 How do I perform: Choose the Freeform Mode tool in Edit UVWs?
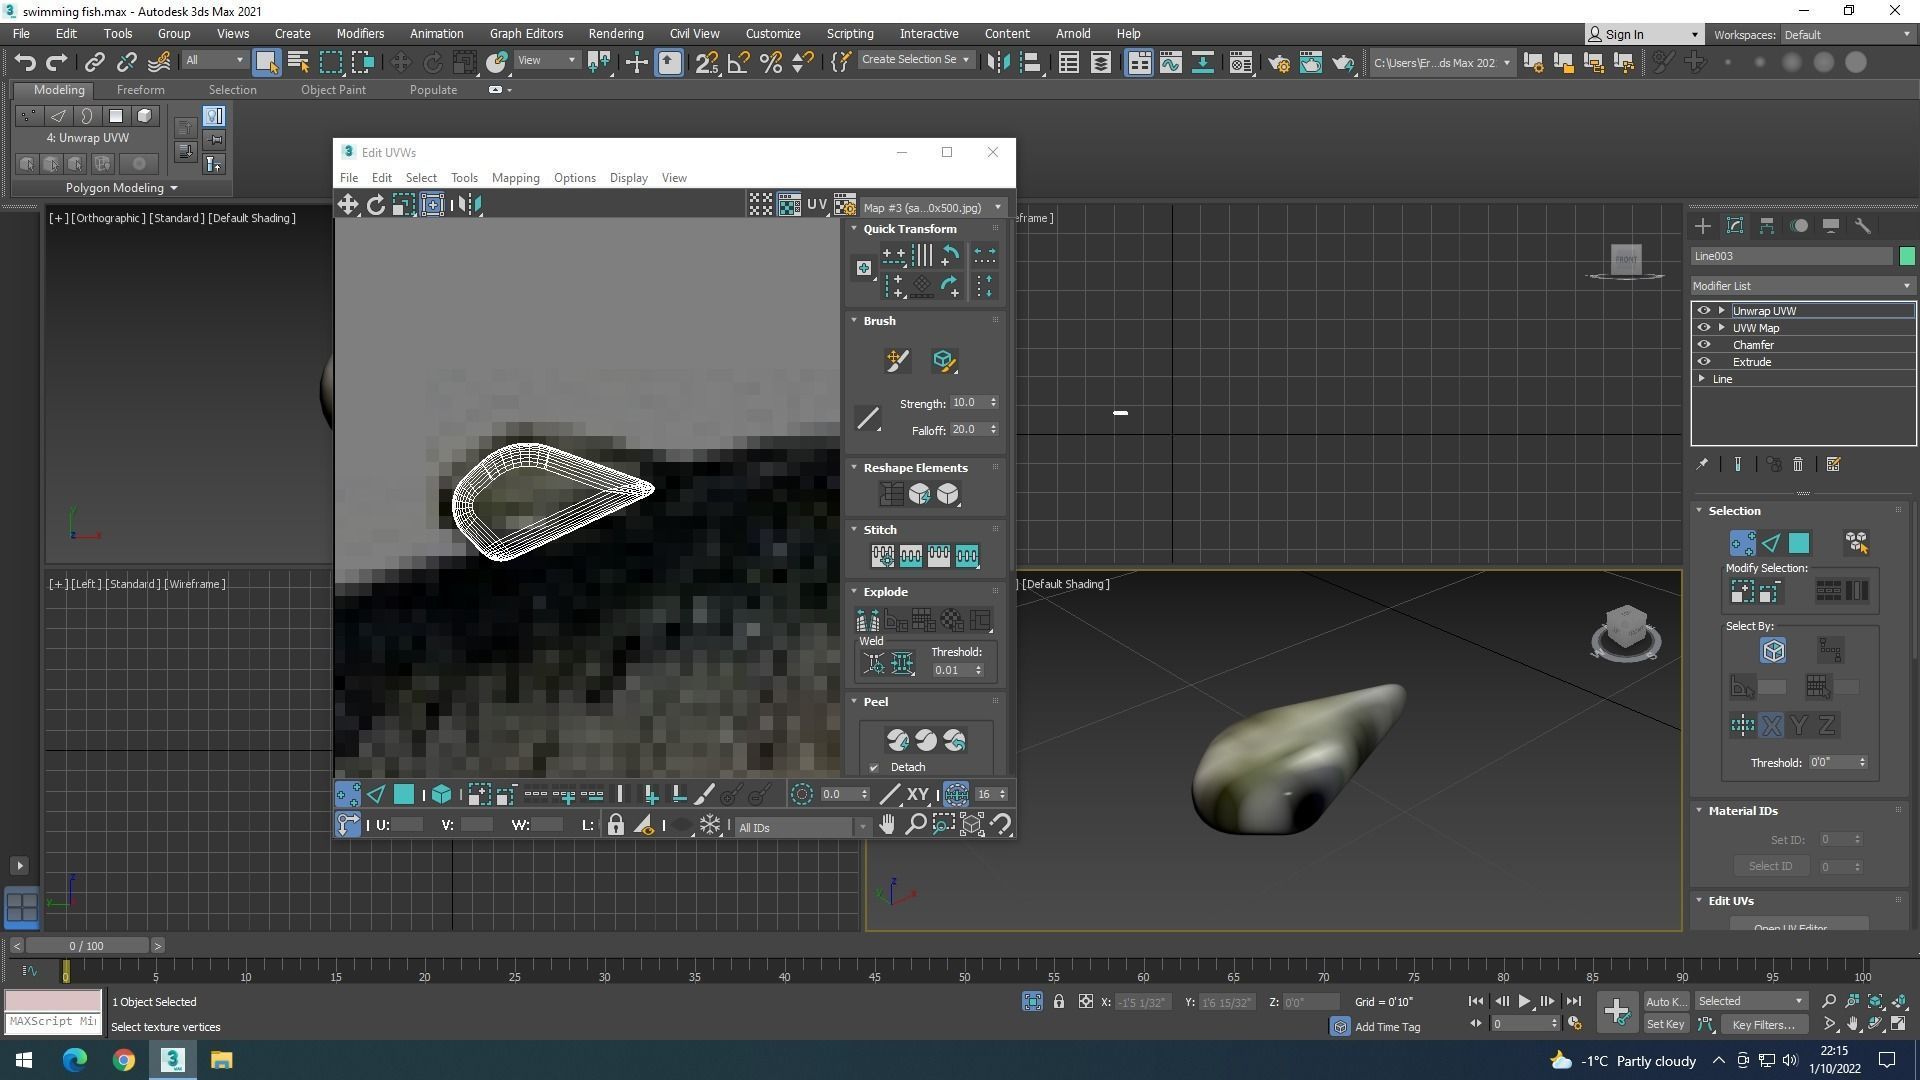pyautogui.click(x=432, y=205)
